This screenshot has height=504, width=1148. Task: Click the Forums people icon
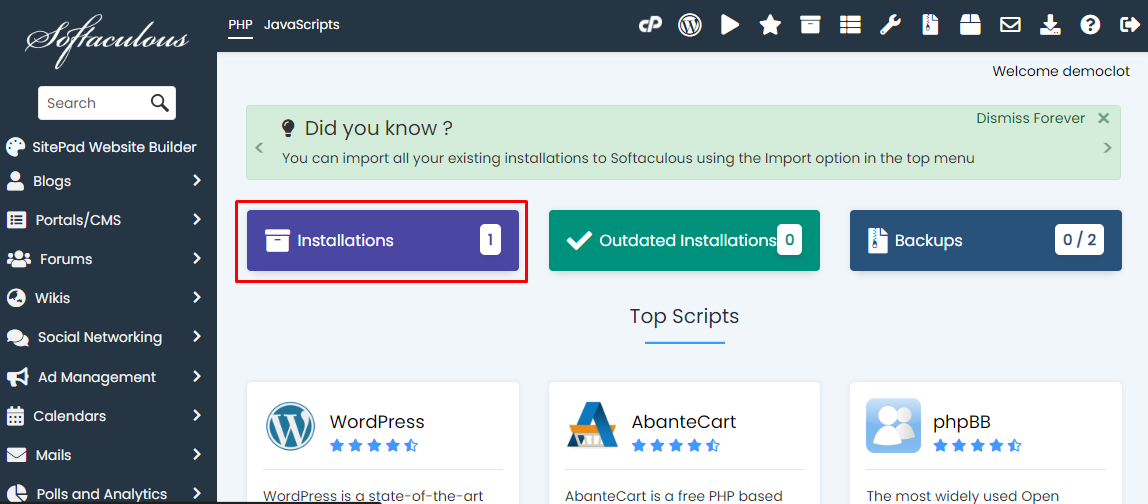[x=18, y=259]
